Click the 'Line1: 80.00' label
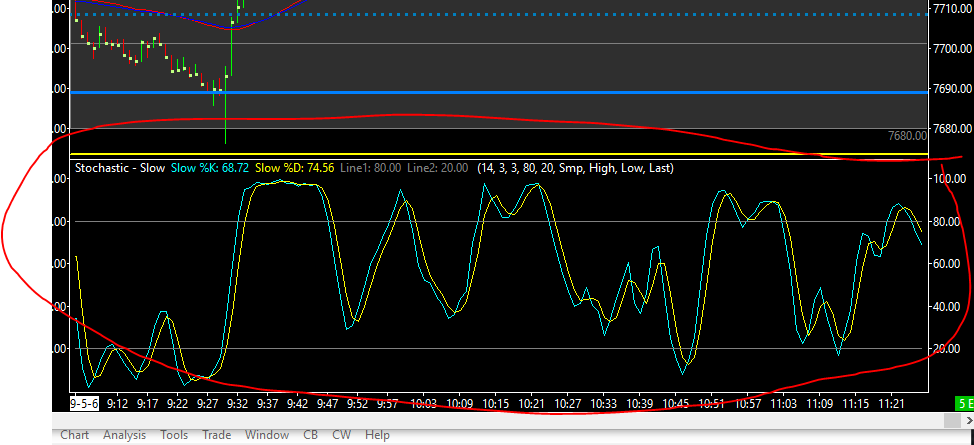This screenshot has width=974, height=445. (371, 168)
